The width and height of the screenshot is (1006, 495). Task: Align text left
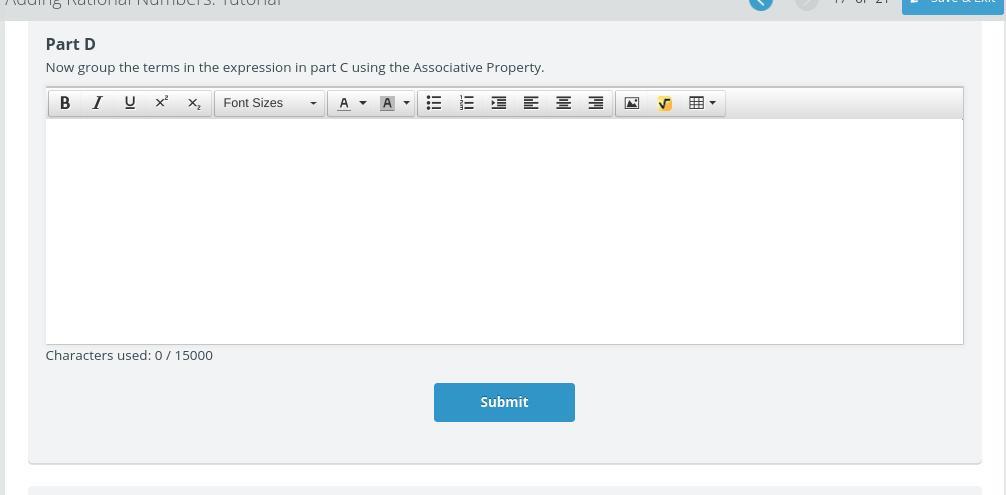pyautogui.click(x=531, y=103)
